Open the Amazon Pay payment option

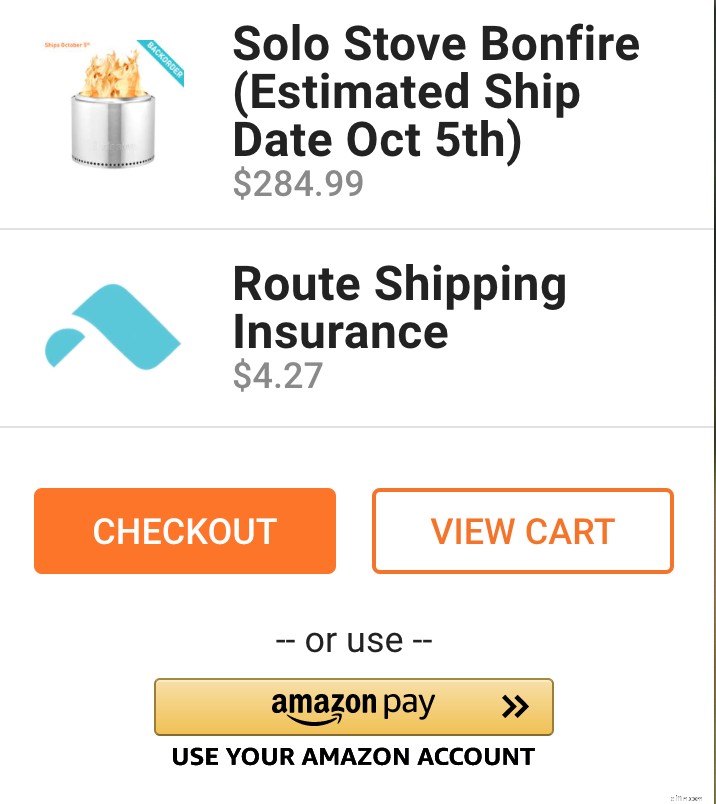coord(354,707)
